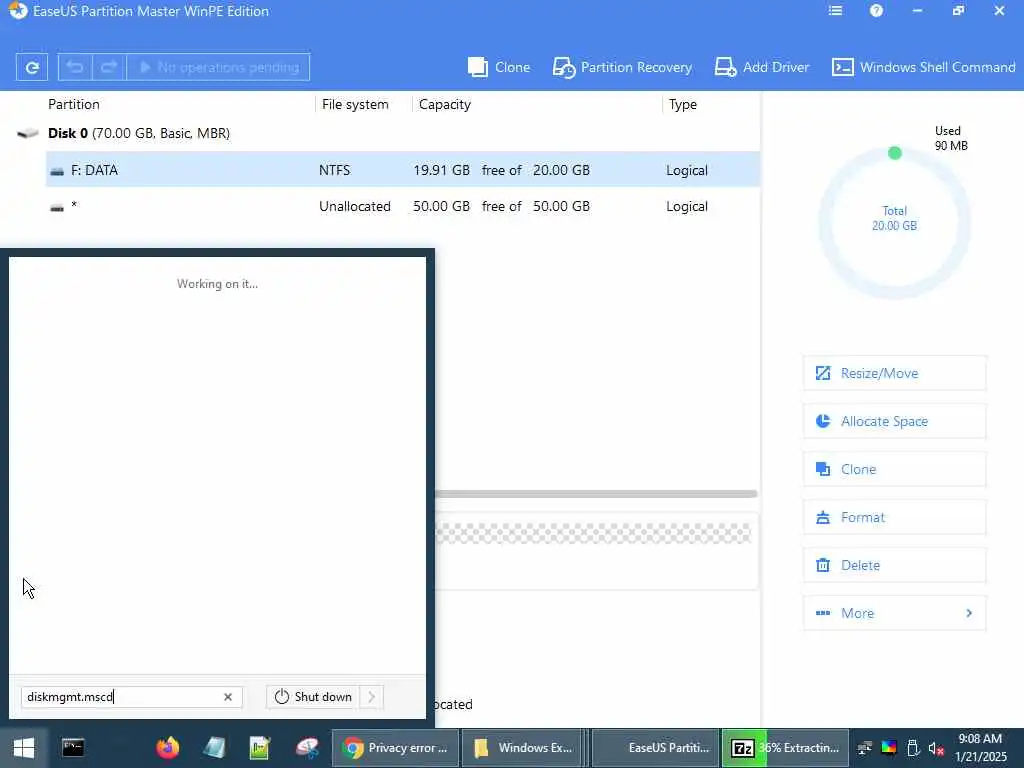The image size is (1024, 768).
Task: Click the redo arrow icon
Action: [x=109, y=67]
